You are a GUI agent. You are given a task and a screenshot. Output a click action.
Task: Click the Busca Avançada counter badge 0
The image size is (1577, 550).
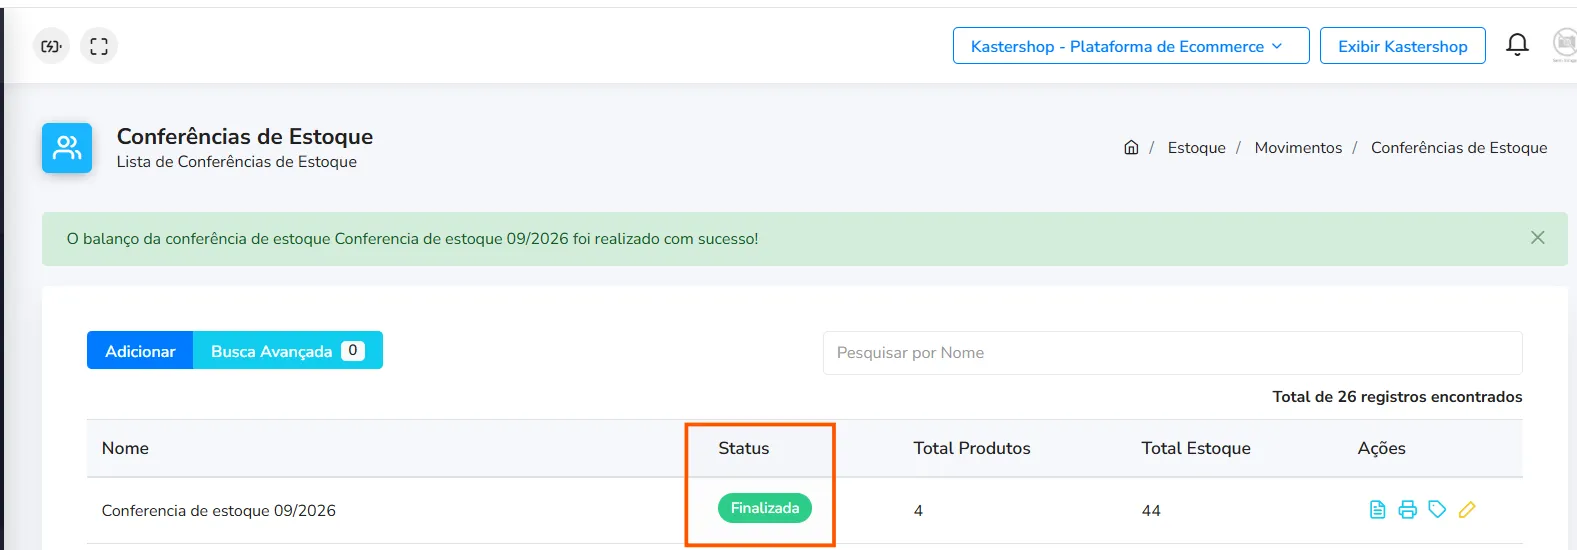click(353, 350)
